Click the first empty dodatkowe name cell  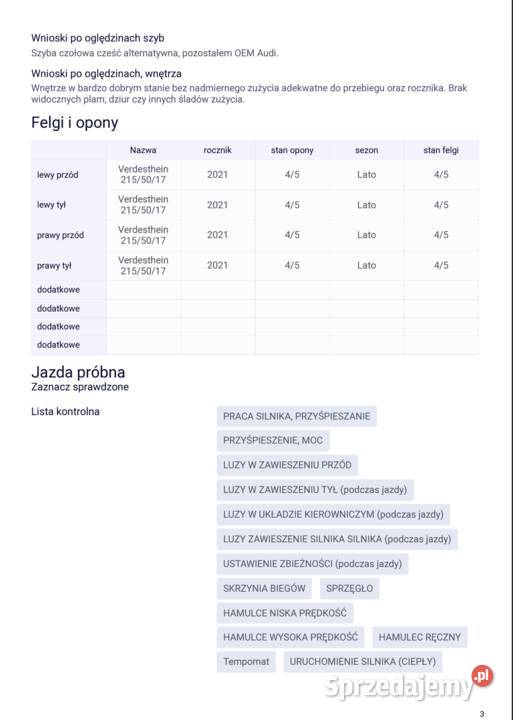pos(143,290)
